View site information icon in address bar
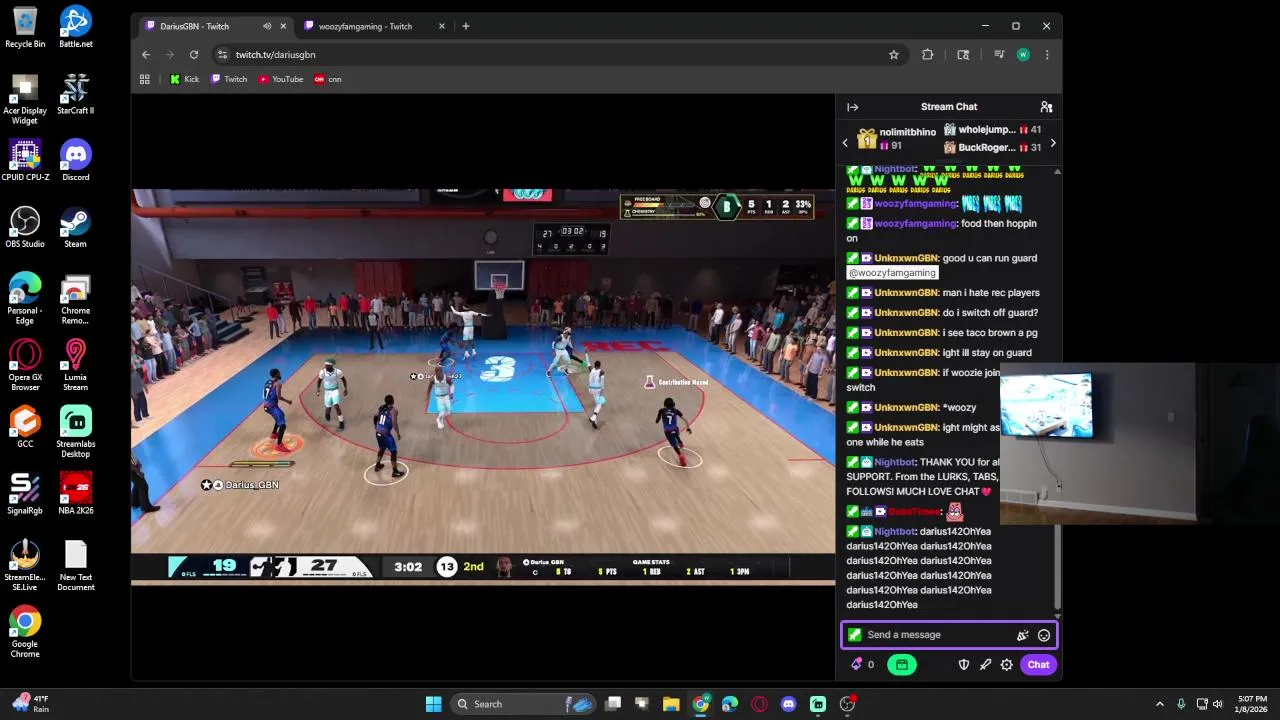Image resolution: width=1280 pixels, height=720 pixels. pyautogui.click(x=222, y=55)
